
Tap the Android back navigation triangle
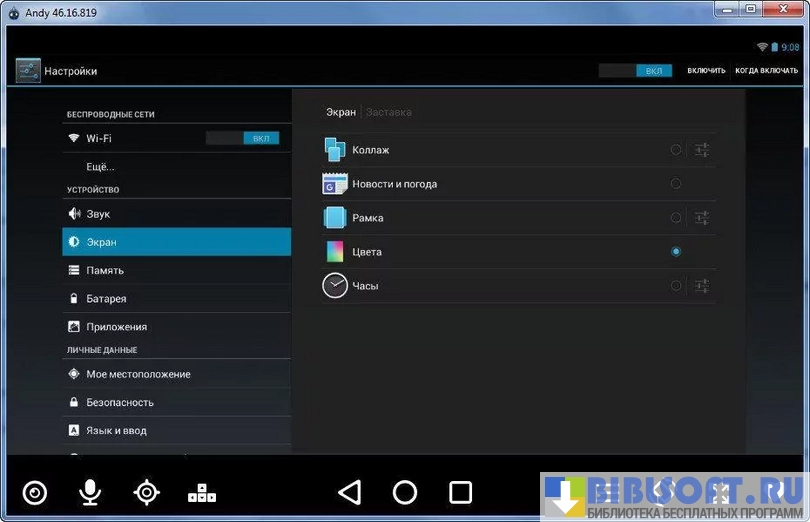point(349,492)
